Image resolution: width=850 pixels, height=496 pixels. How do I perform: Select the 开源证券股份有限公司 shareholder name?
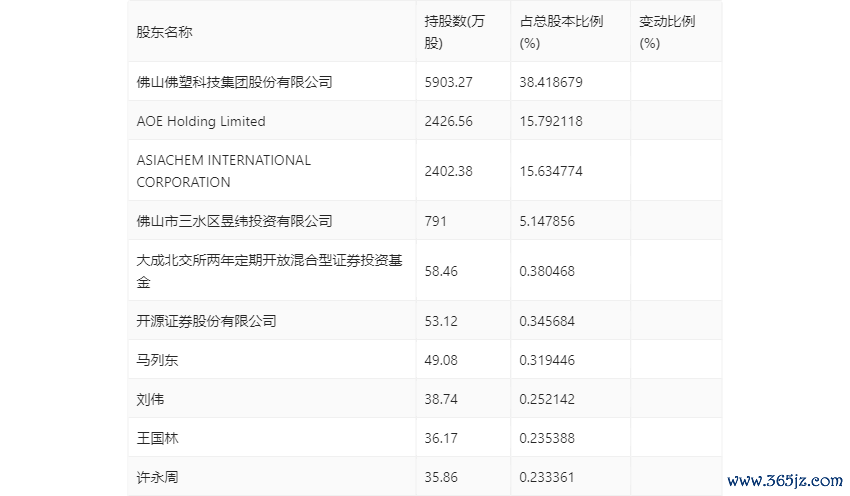tap(206, 321)
